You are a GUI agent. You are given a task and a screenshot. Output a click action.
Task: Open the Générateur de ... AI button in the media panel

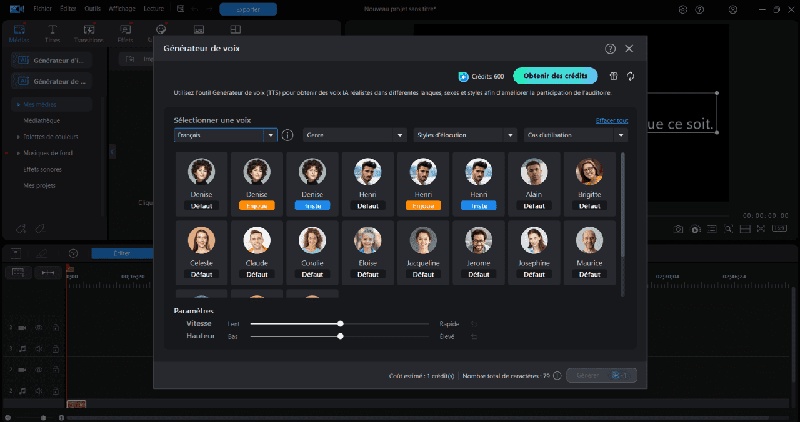[x=52, y=81]
